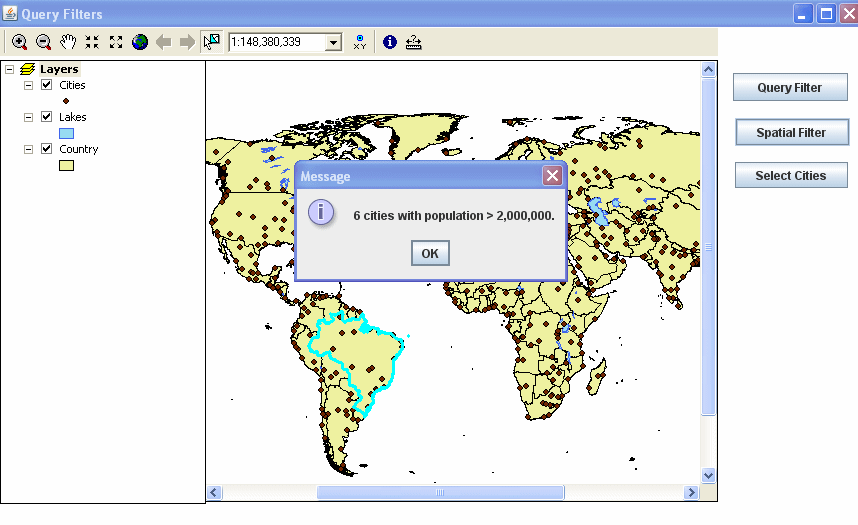
Task: Select the Measure ruler tool
Action: pos(414,42)
